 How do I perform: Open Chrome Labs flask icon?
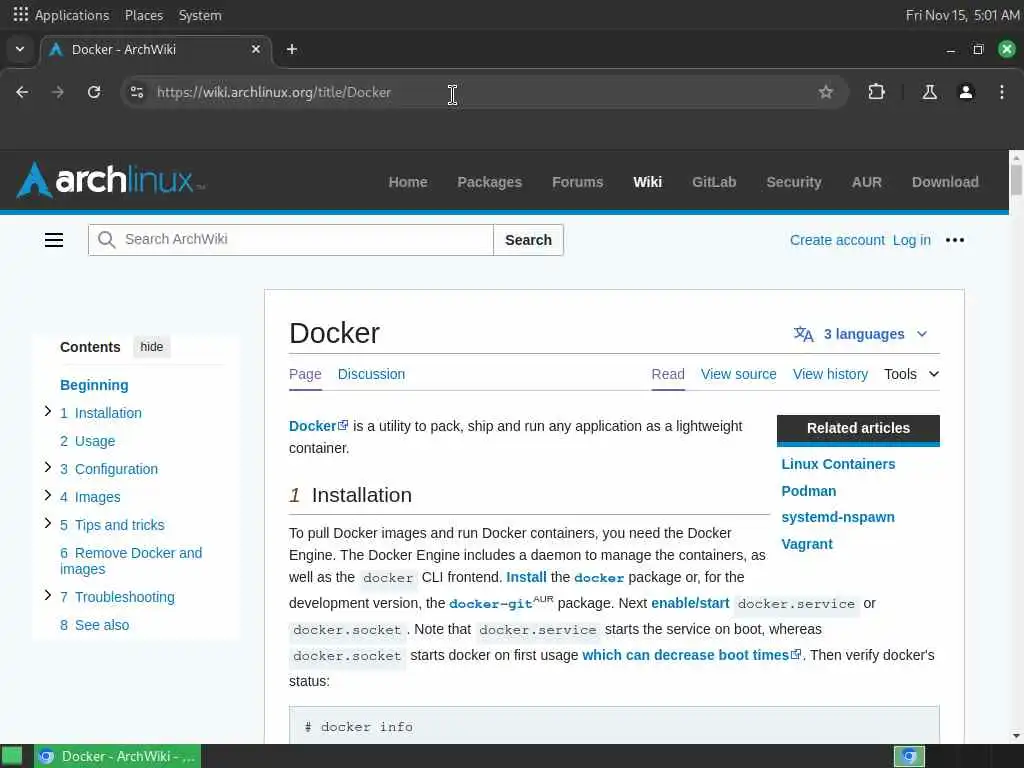click(x=929, y=92)
